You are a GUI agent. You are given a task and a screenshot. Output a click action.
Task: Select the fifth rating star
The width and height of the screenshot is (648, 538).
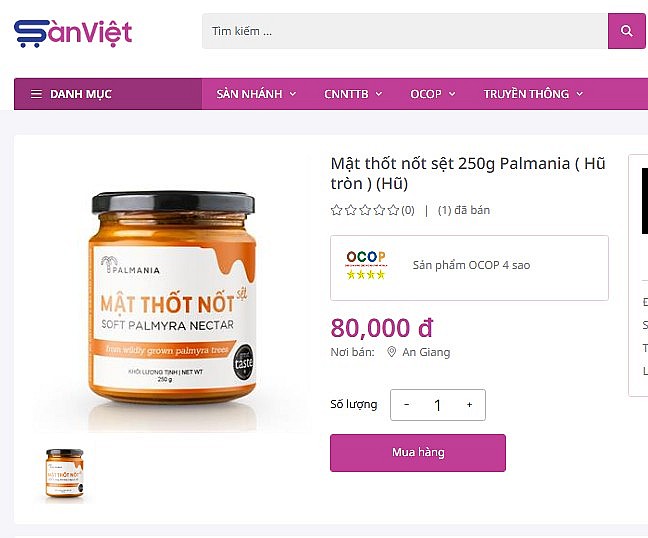[393, 210]
